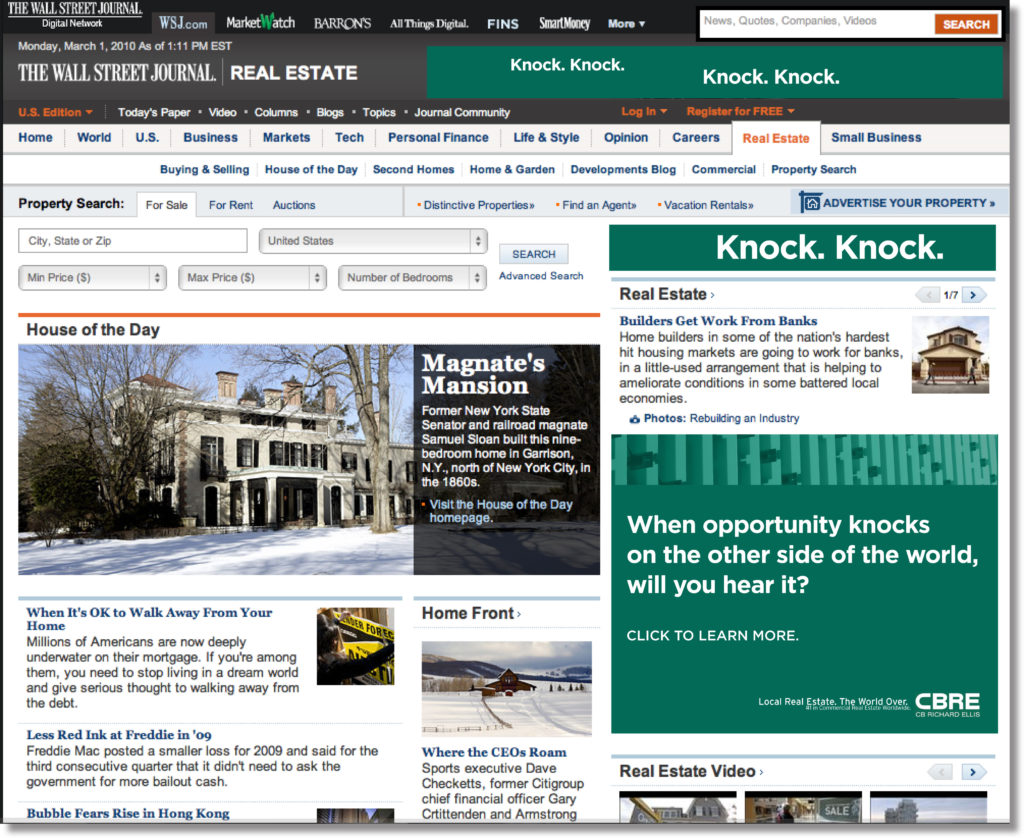This screenshot has width=1024, height=838.
Task: Open the Real Estate Video heading
Action: [x=691, y=771]
